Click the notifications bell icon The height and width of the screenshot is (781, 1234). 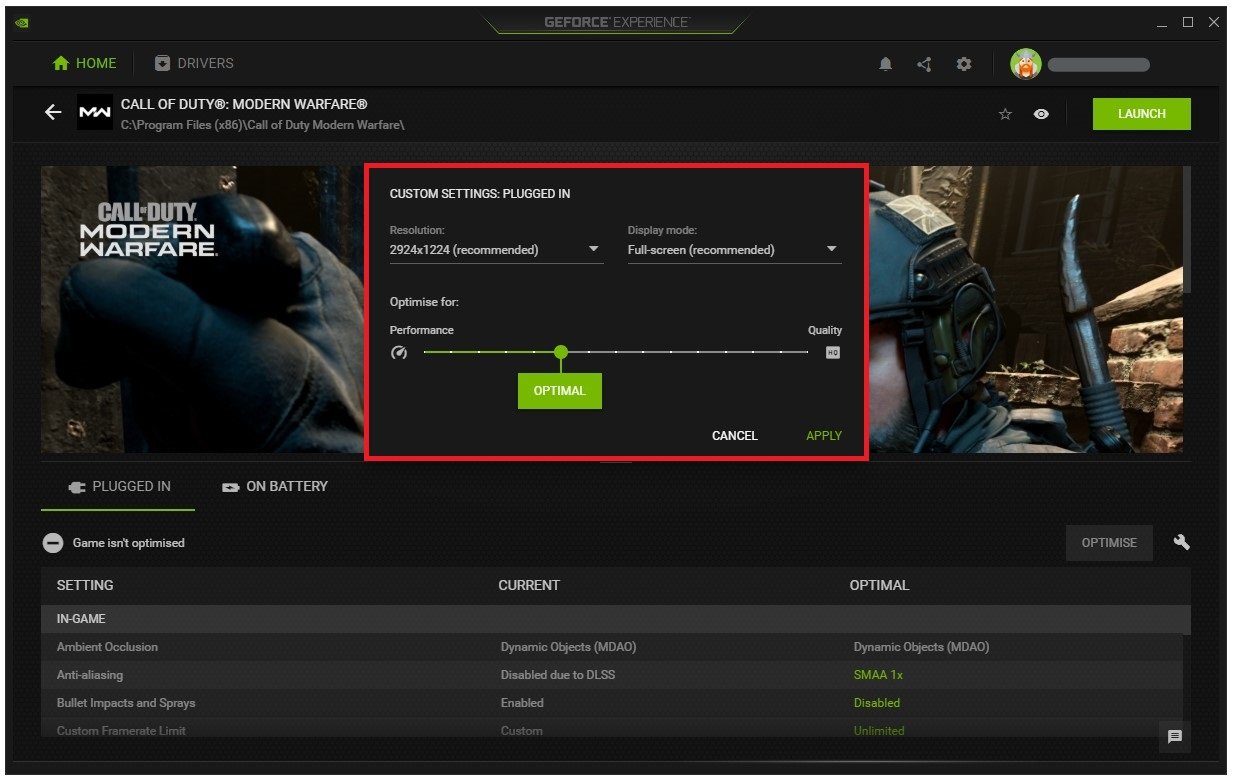885,64
